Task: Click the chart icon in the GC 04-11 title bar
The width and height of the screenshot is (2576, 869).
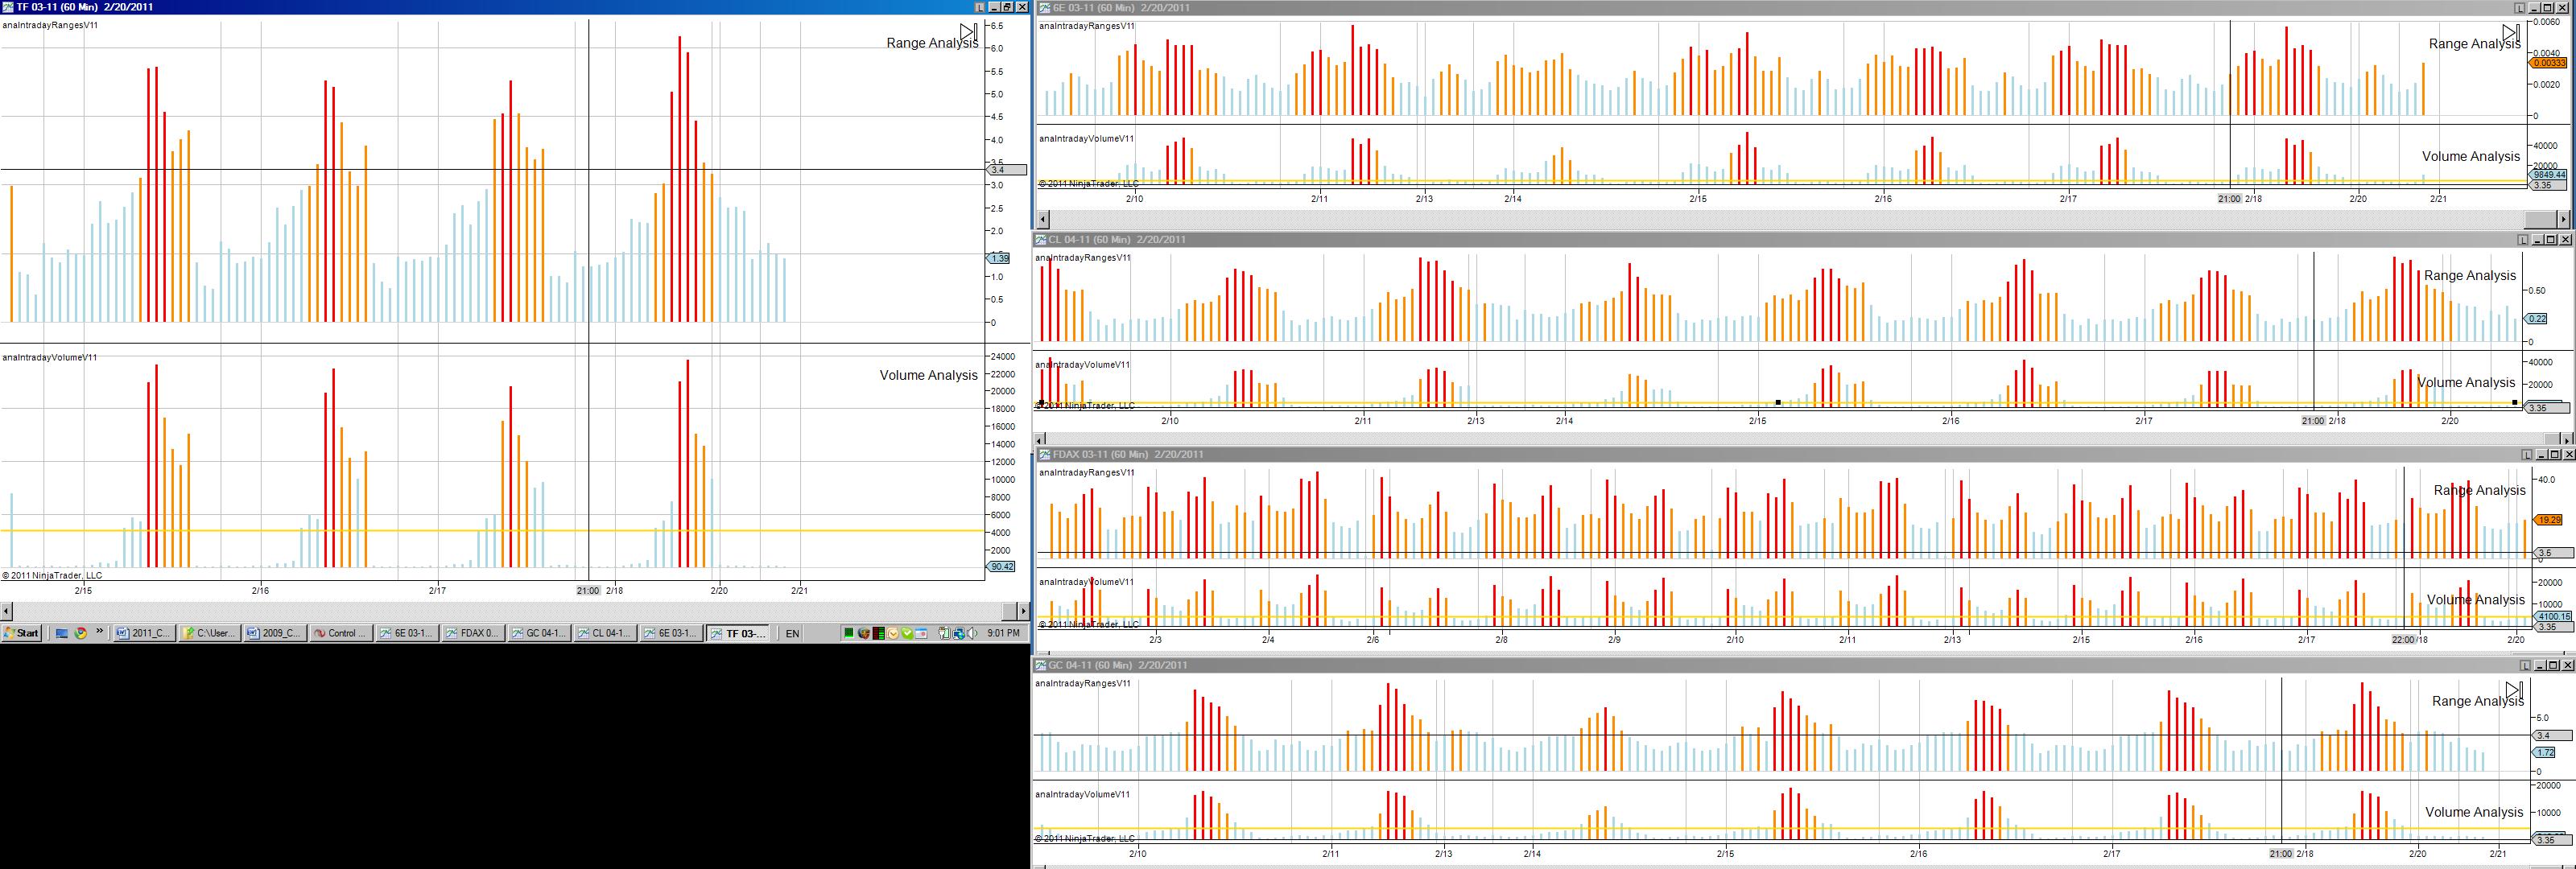Action: (x=1041, y=666)
